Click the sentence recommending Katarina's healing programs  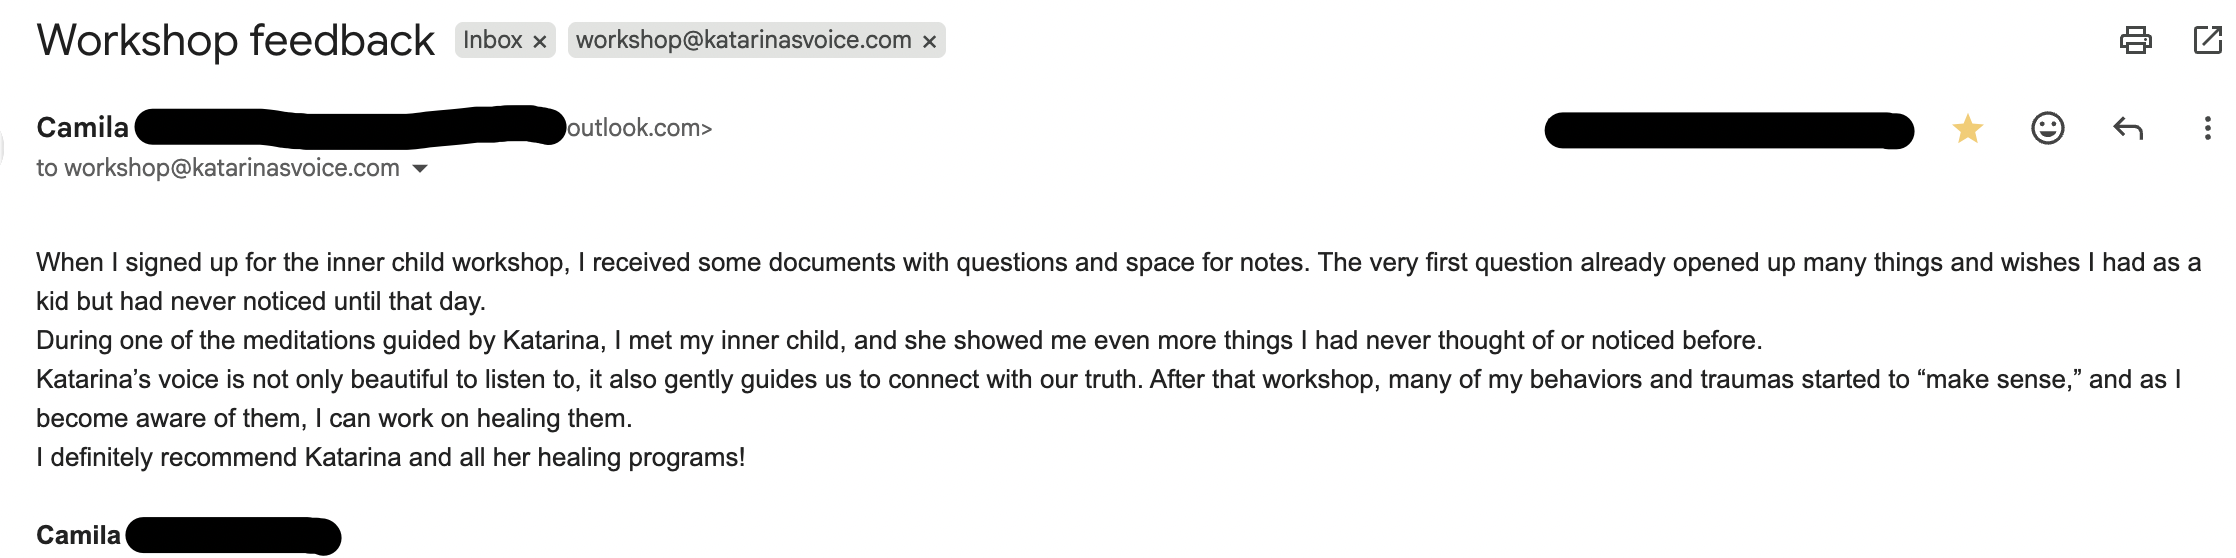click(390, 457)
